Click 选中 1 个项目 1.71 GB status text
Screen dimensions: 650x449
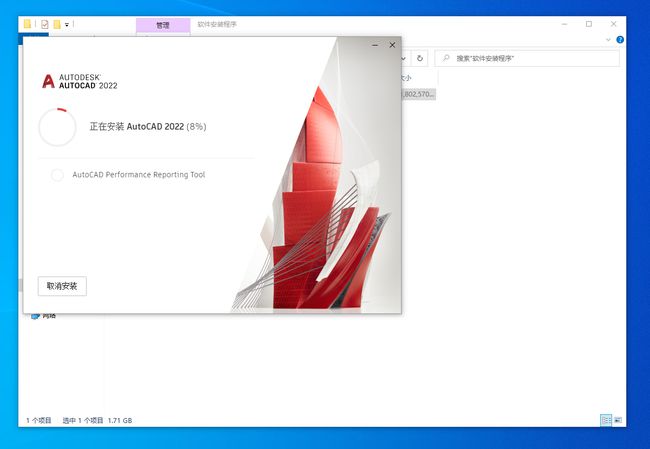coord(97,420)
